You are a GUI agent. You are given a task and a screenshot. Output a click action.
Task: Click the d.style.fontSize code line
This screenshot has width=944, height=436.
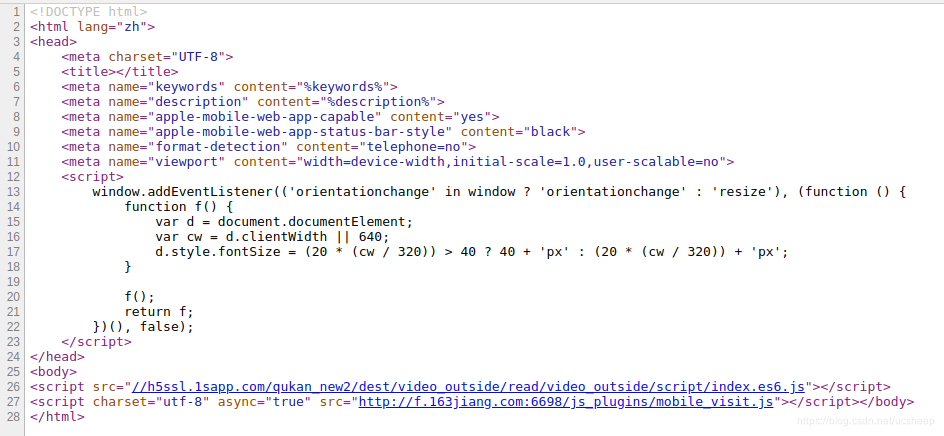(472, 252)
